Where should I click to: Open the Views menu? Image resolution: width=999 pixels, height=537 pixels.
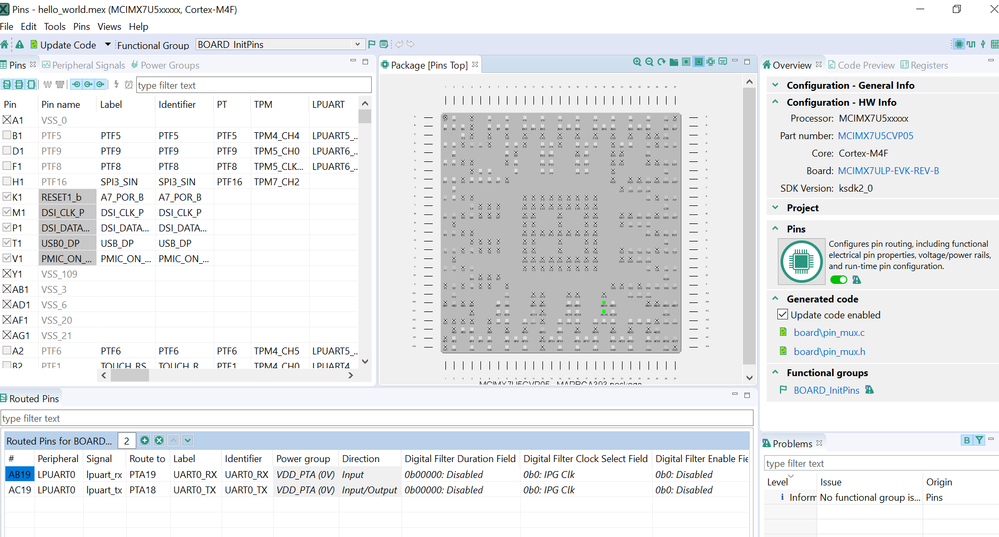pos(109,26)
